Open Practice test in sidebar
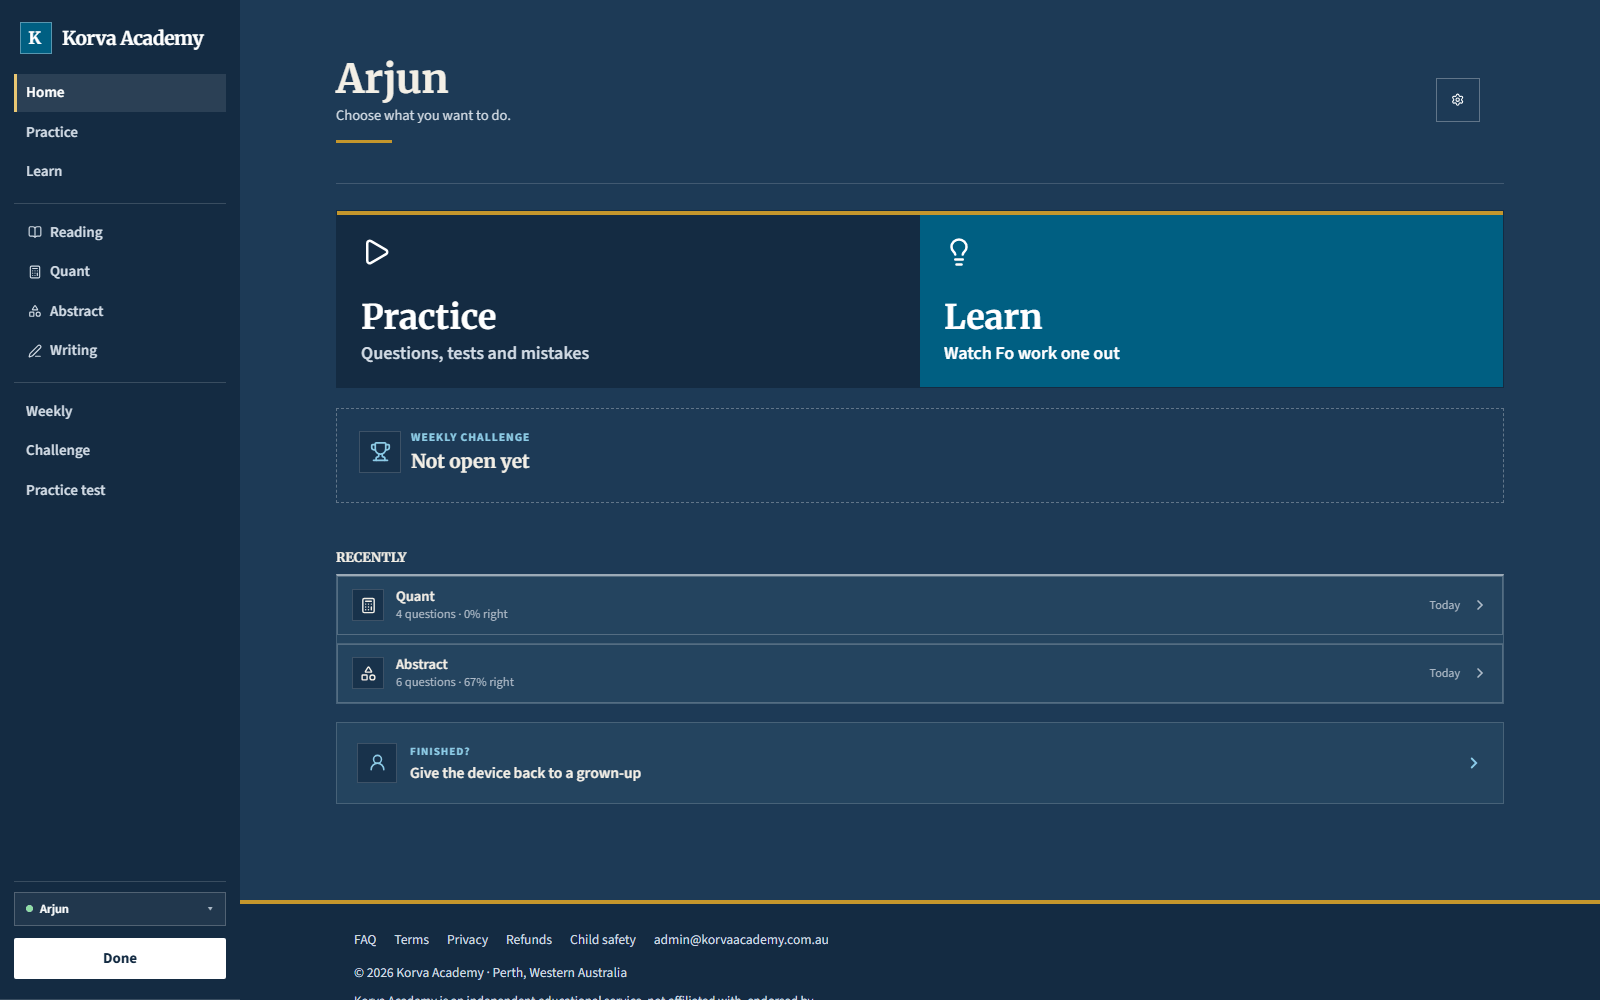 coord(120,490)
